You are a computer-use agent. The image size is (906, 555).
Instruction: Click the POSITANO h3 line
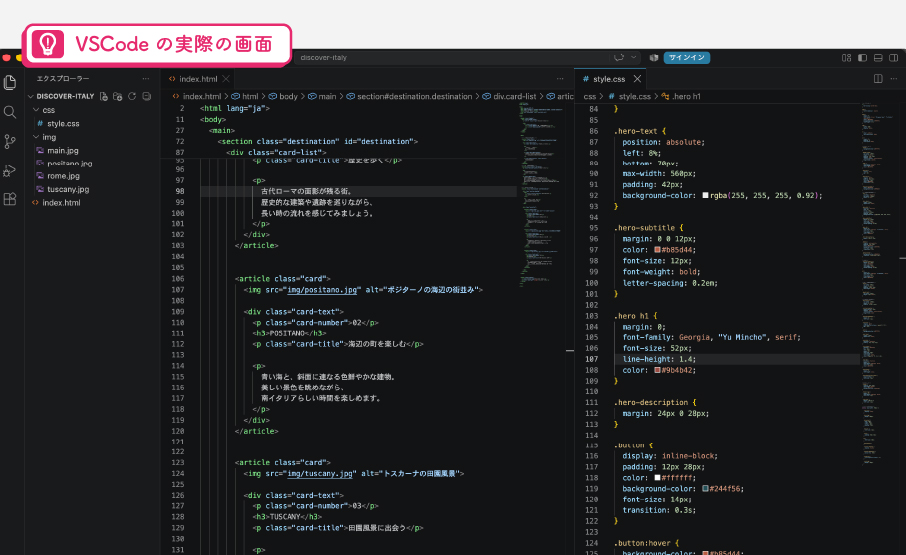point(289,333)
